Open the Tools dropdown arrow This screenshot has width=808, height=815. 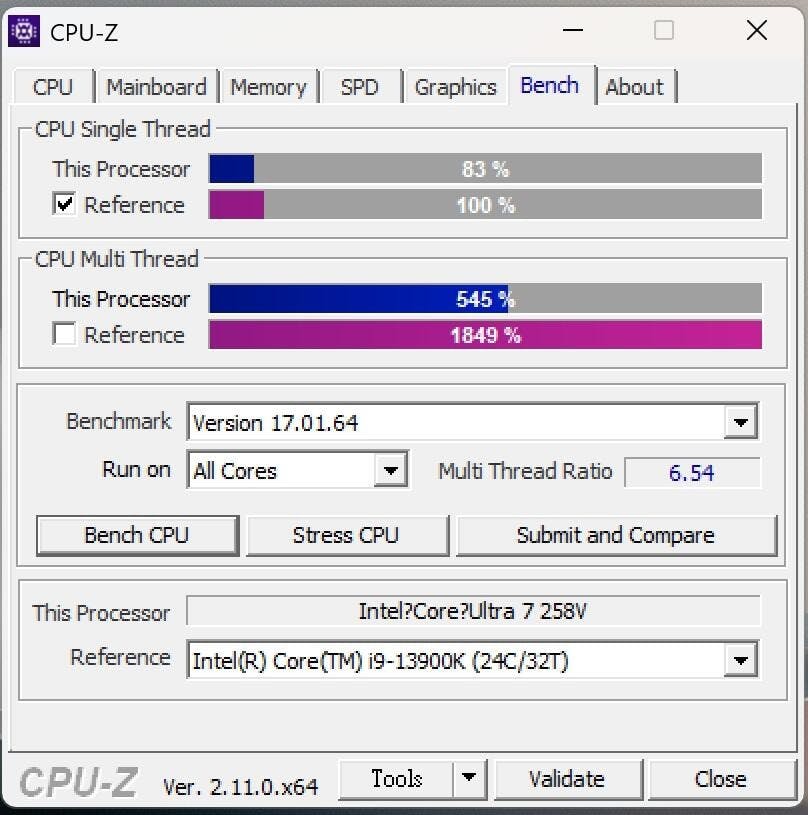click(x=469, y=778)
